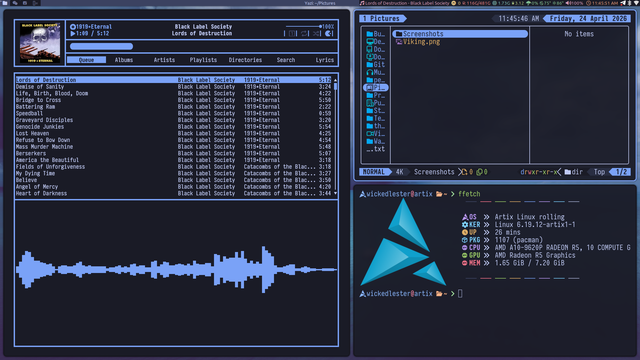
Task: Click the orange selected-count icon in Yazi status
Action: point(464,172)
